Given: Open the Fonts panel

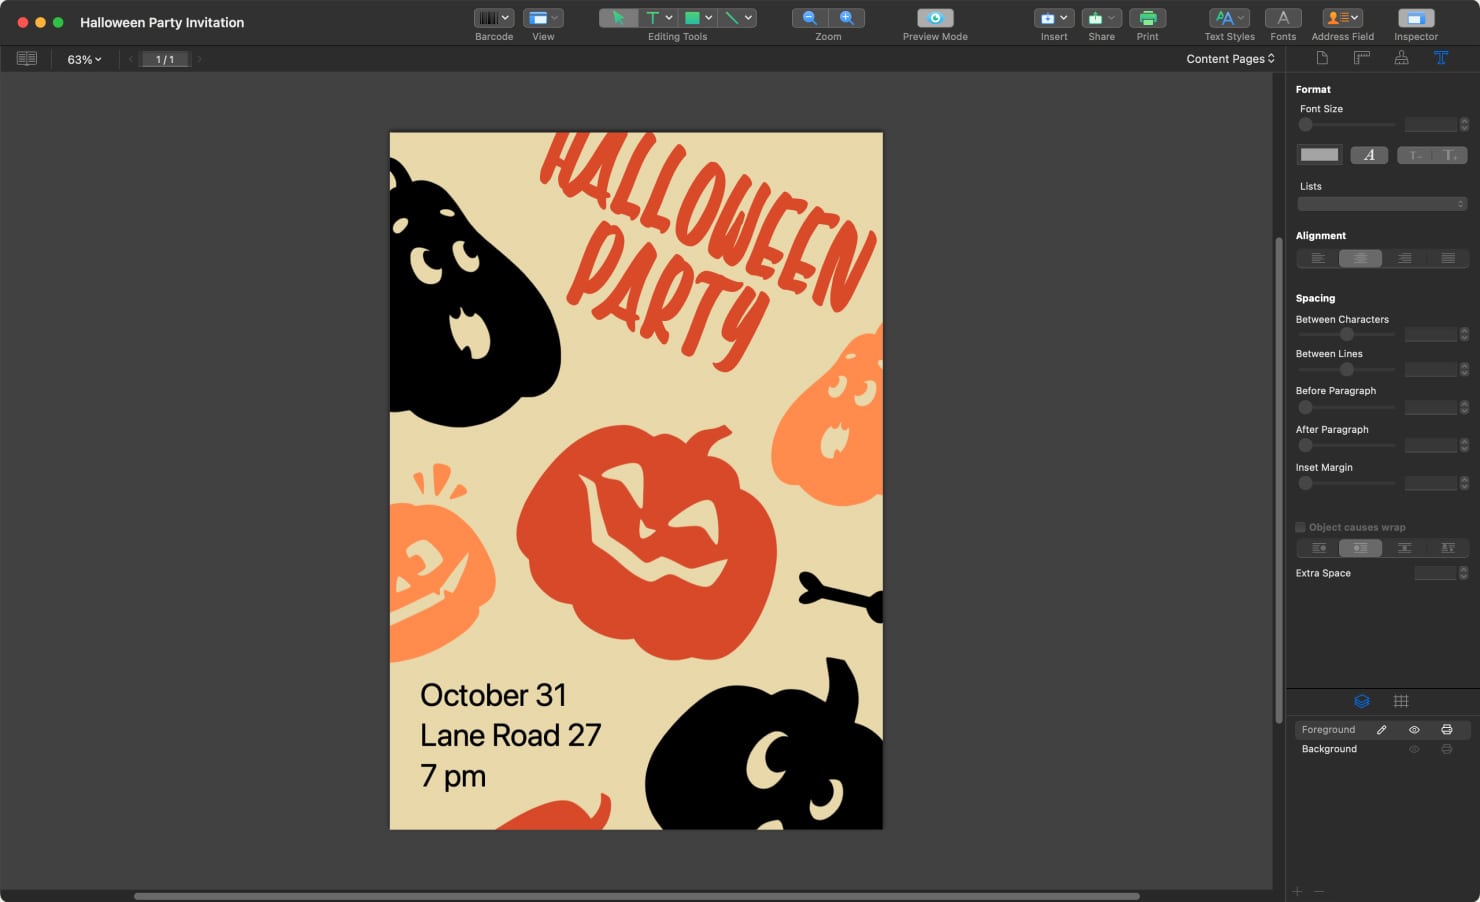Looking at the screenshot, I should coord(1283,17).
